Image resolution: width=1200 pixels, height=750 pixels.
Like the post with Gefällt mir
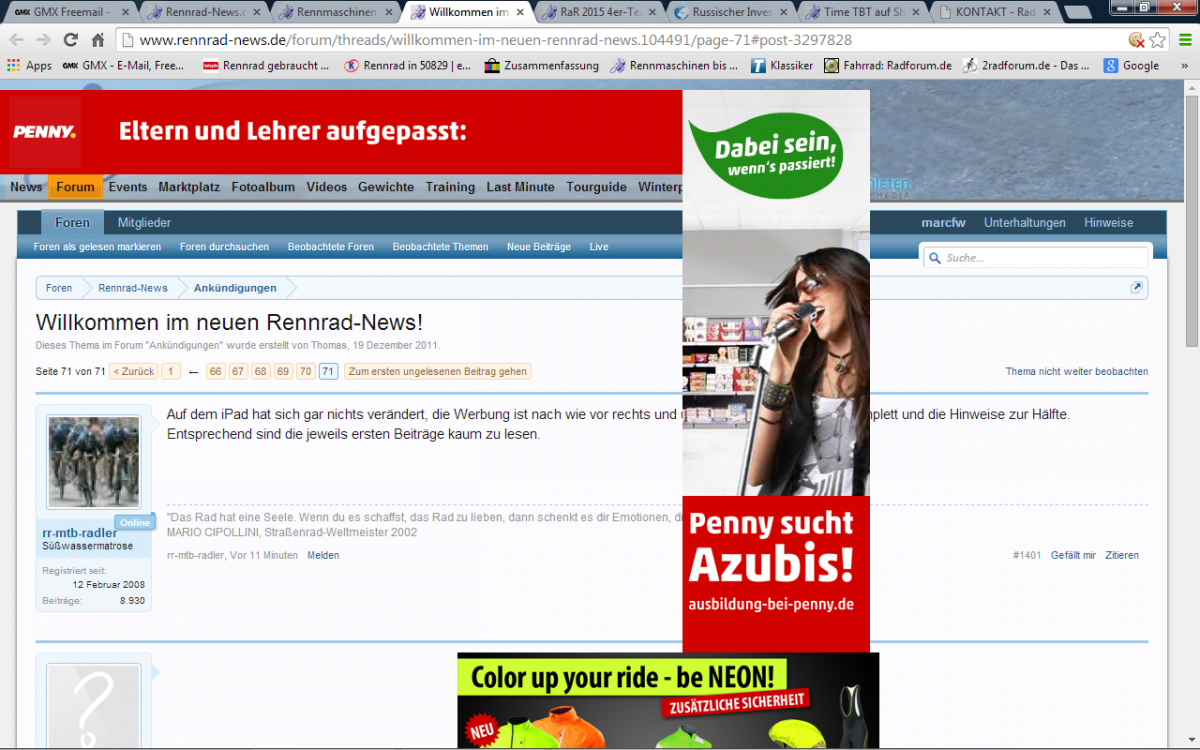point(1073,555)
